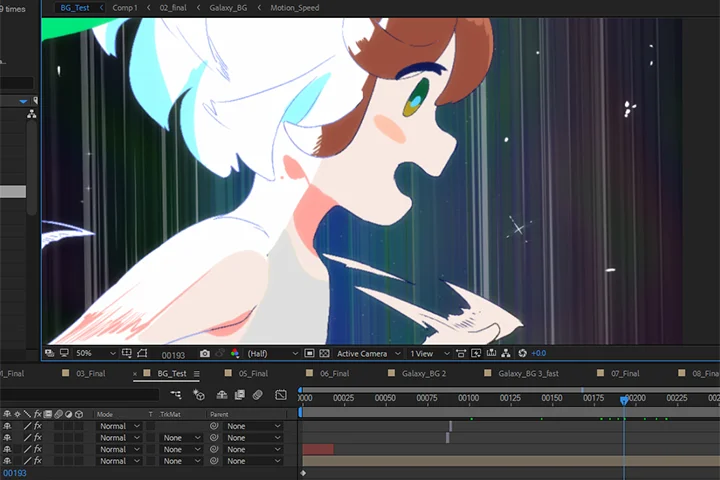This screenshot has width=720, height=480.
Task: Open the 1 View layout dropdown
Action: pyautogui.click(x=429, y=353)
